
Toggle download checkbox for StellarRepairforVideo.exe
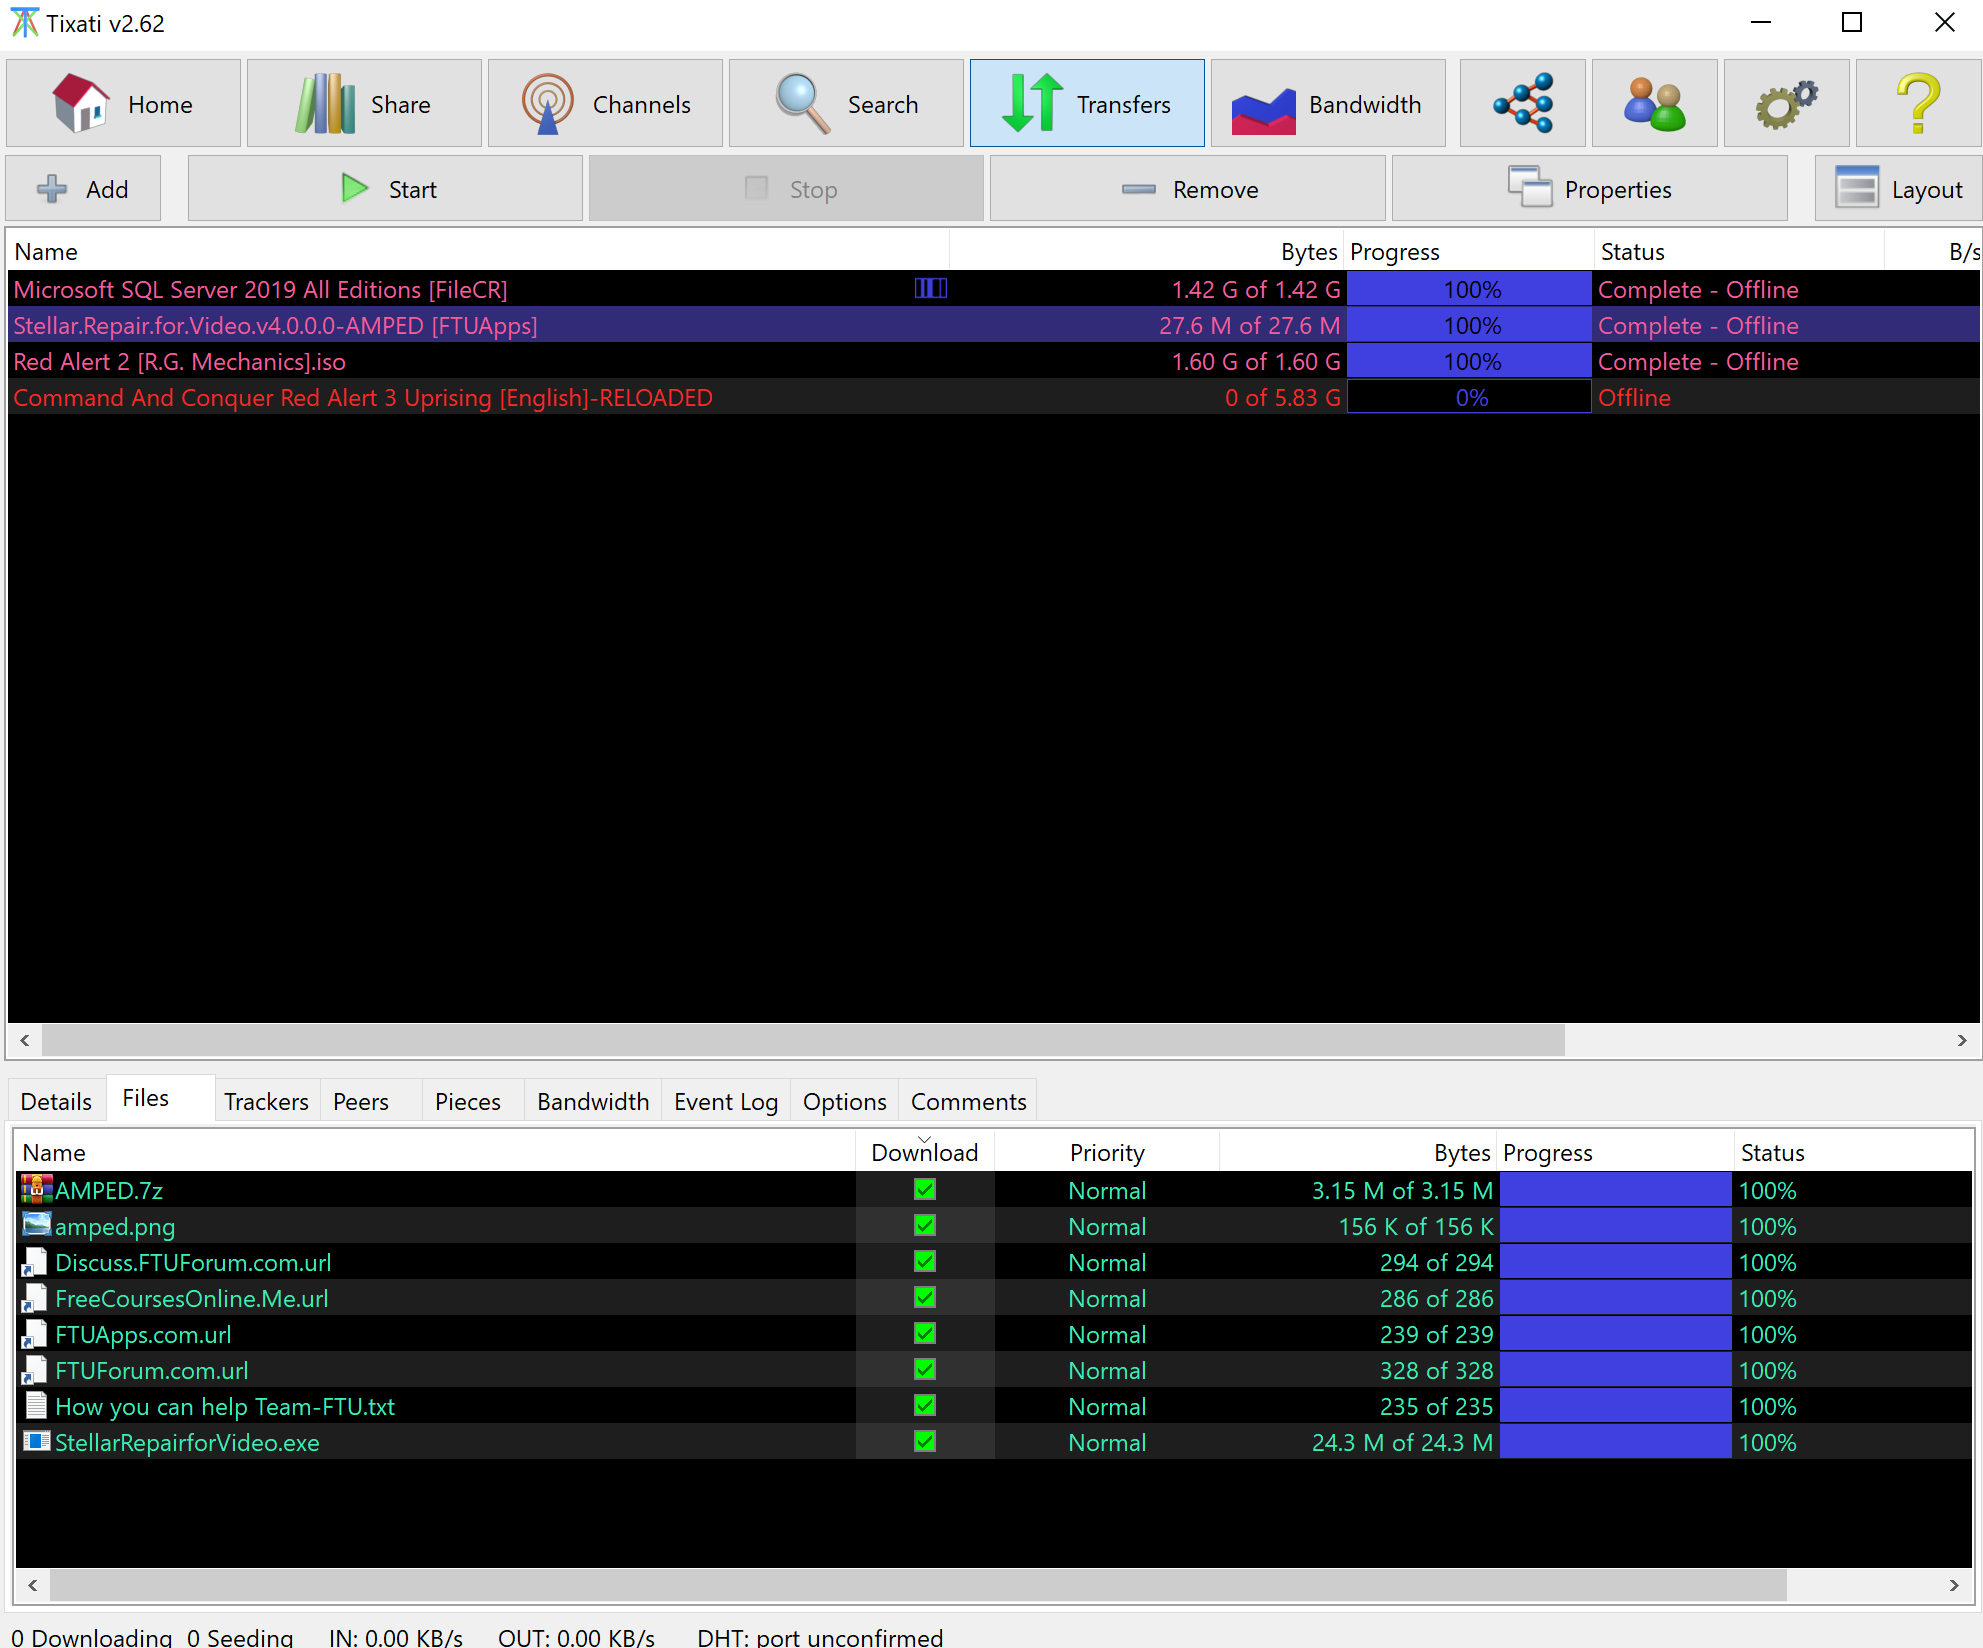[925, 1442]
